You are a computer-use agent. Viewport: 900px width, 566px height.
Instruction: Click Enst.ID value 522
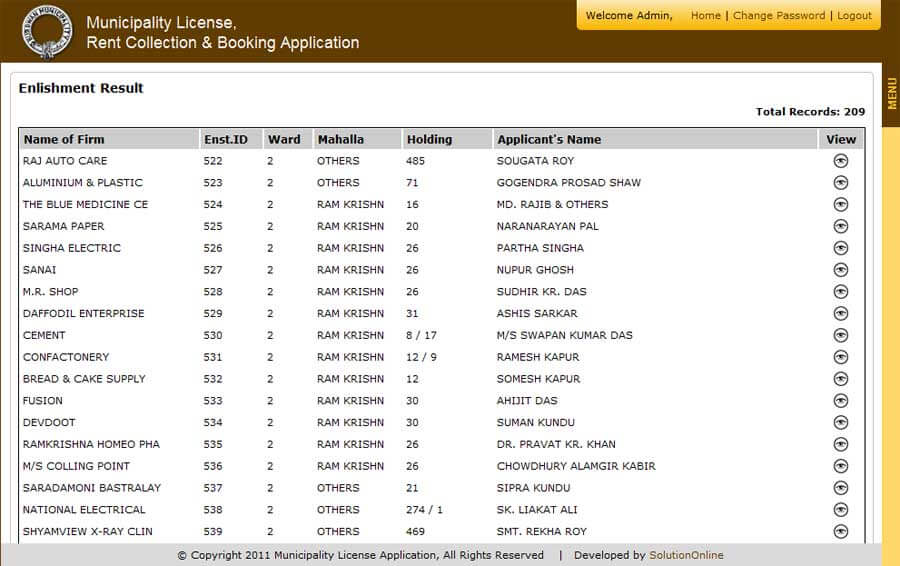(x=212, y=161)
